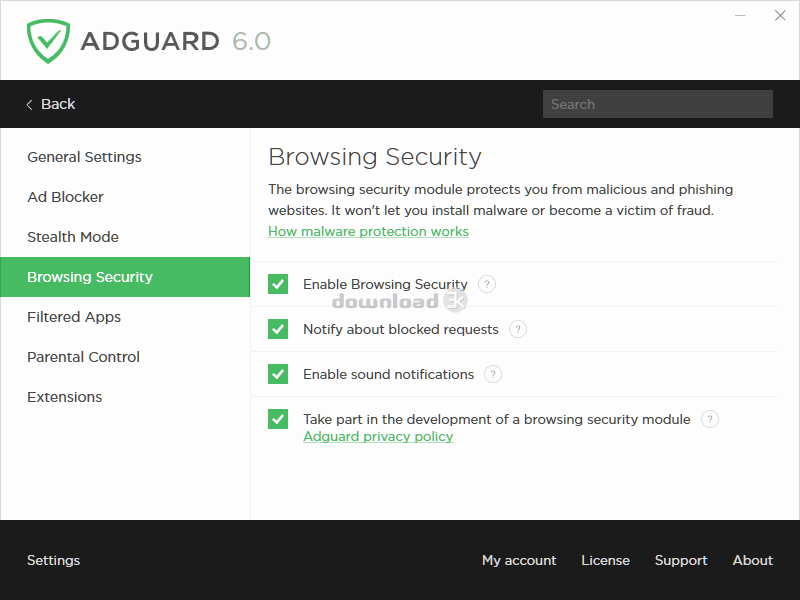Open help for Notify about blocked requests
The image size is (800, 600).
click(x=518, y=329)
